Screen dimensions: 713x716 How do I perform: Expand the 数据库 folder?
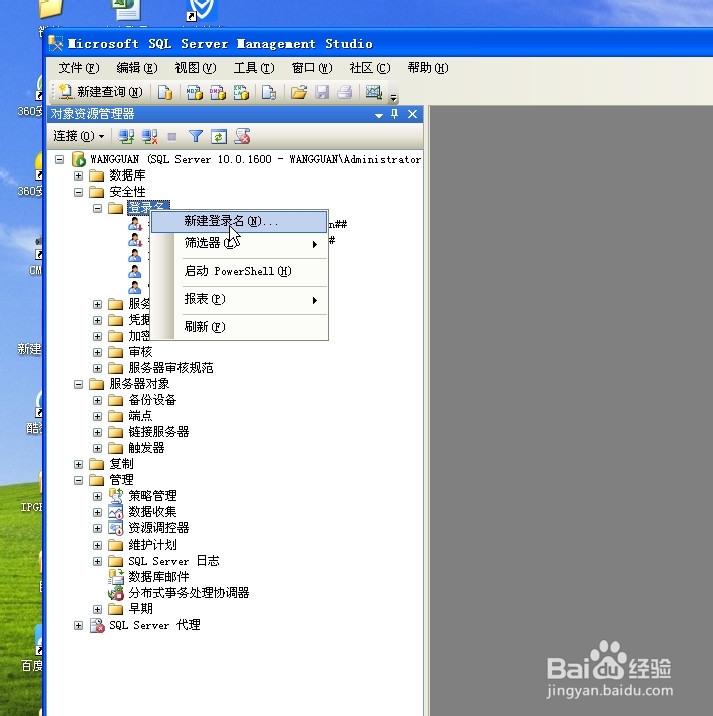tap(79, 176)
